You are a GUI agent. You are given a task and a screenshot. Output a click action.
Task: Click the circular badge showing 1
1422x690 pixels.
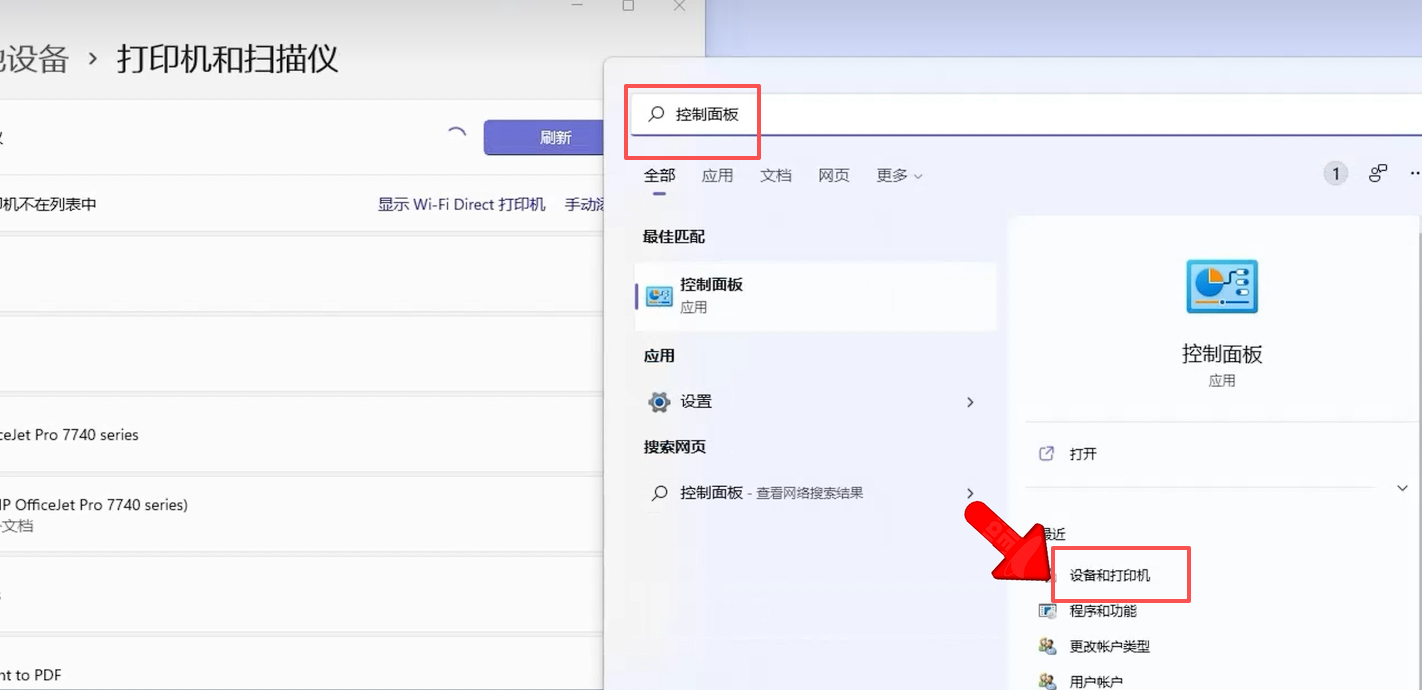click(x=1335, y=174)
